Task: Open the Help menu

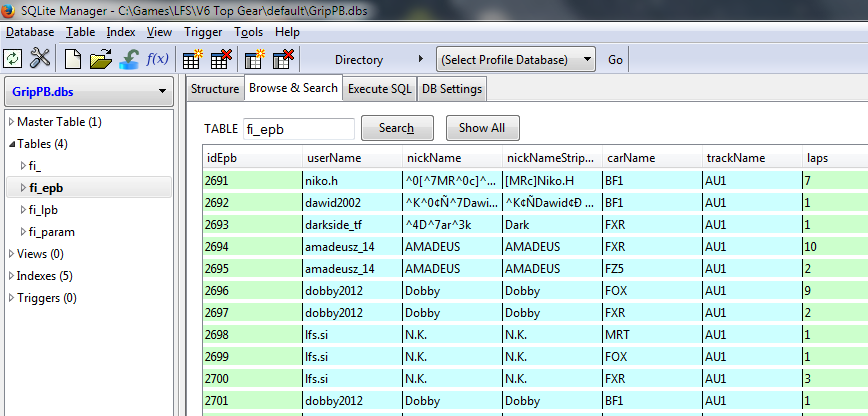Action: click(287, 32)
